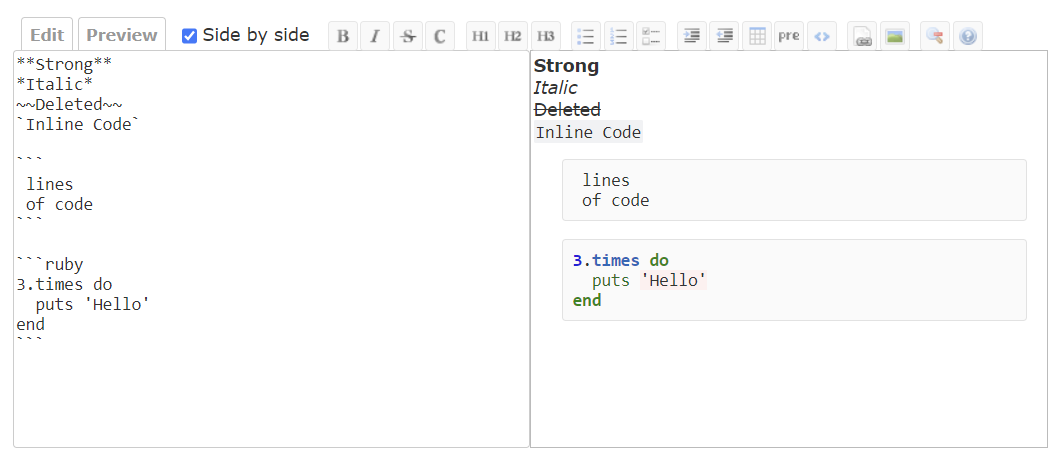Click the indent/quote icon
The image size is (1060, 460).
(x=692, y=36)
